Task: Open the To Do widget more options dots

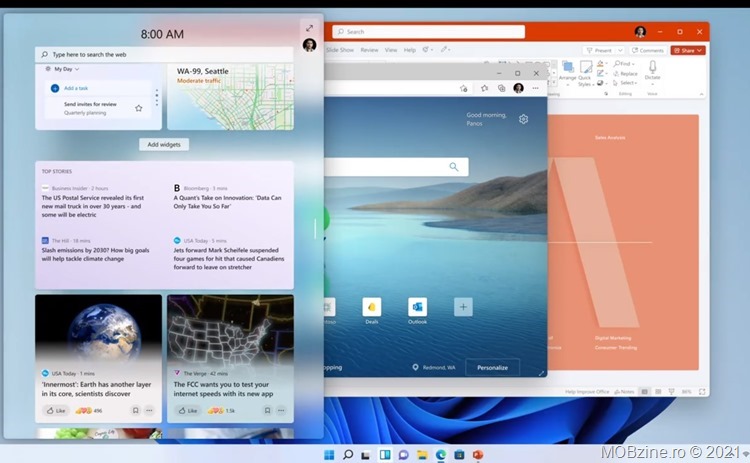Action: 156,98
